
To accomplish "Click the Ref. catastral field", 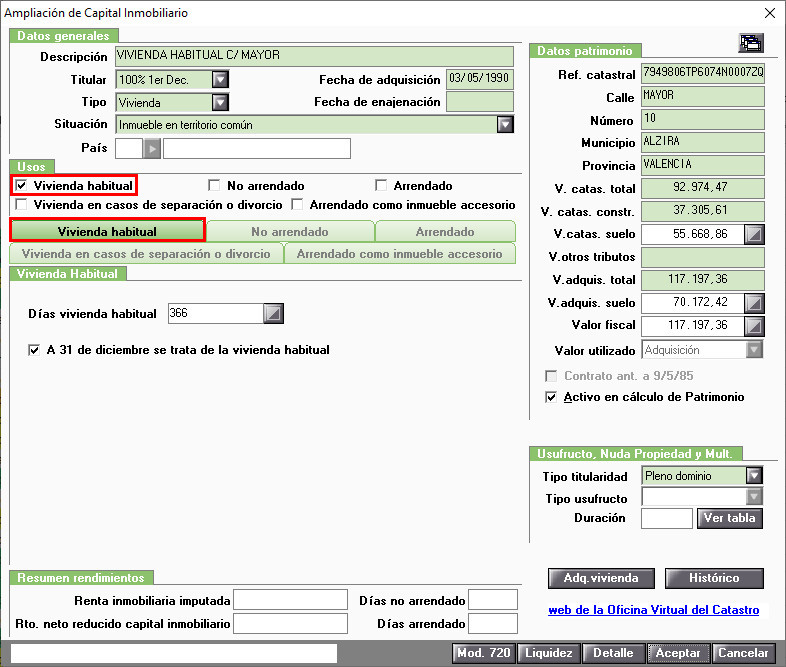I will (x=703, y=73).
